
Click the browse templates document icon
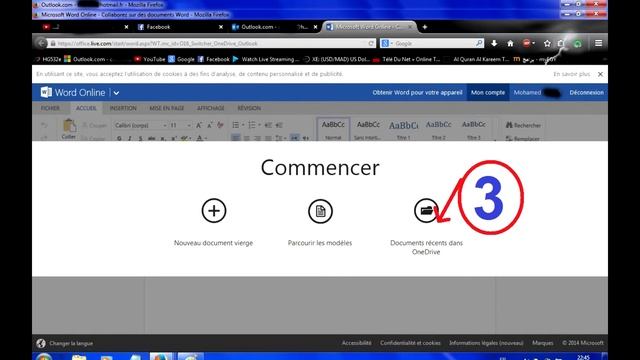pyautogui.click(x=320, y=211)
